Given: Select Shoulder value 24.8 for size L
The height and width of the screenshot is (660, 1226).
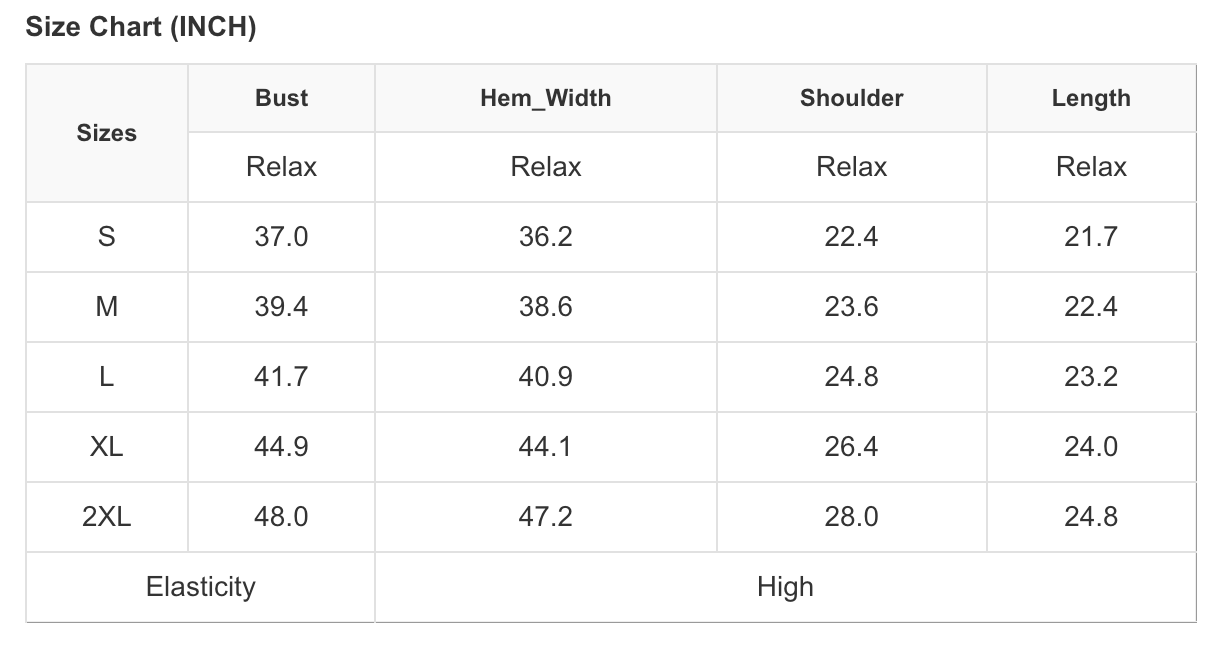Looking at the screenshot, I should (x=851, y=377).
